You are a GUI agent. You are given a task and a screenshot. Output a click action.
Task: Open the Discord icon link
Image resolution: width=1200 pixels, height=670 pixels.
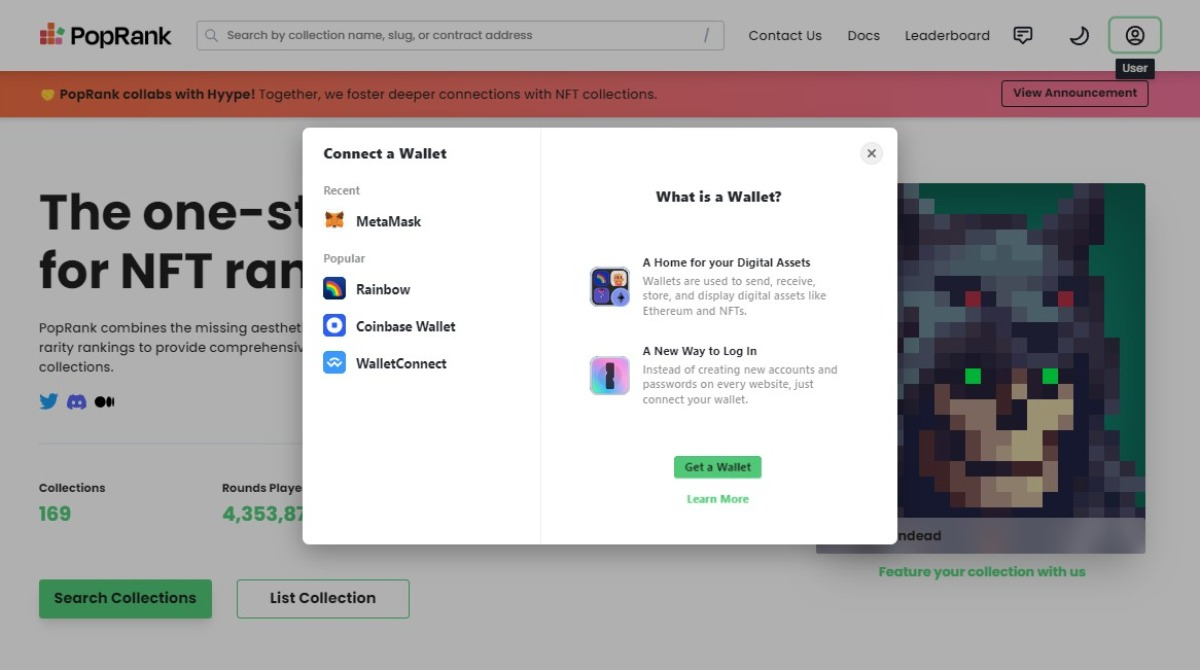(x=77, y=401)
